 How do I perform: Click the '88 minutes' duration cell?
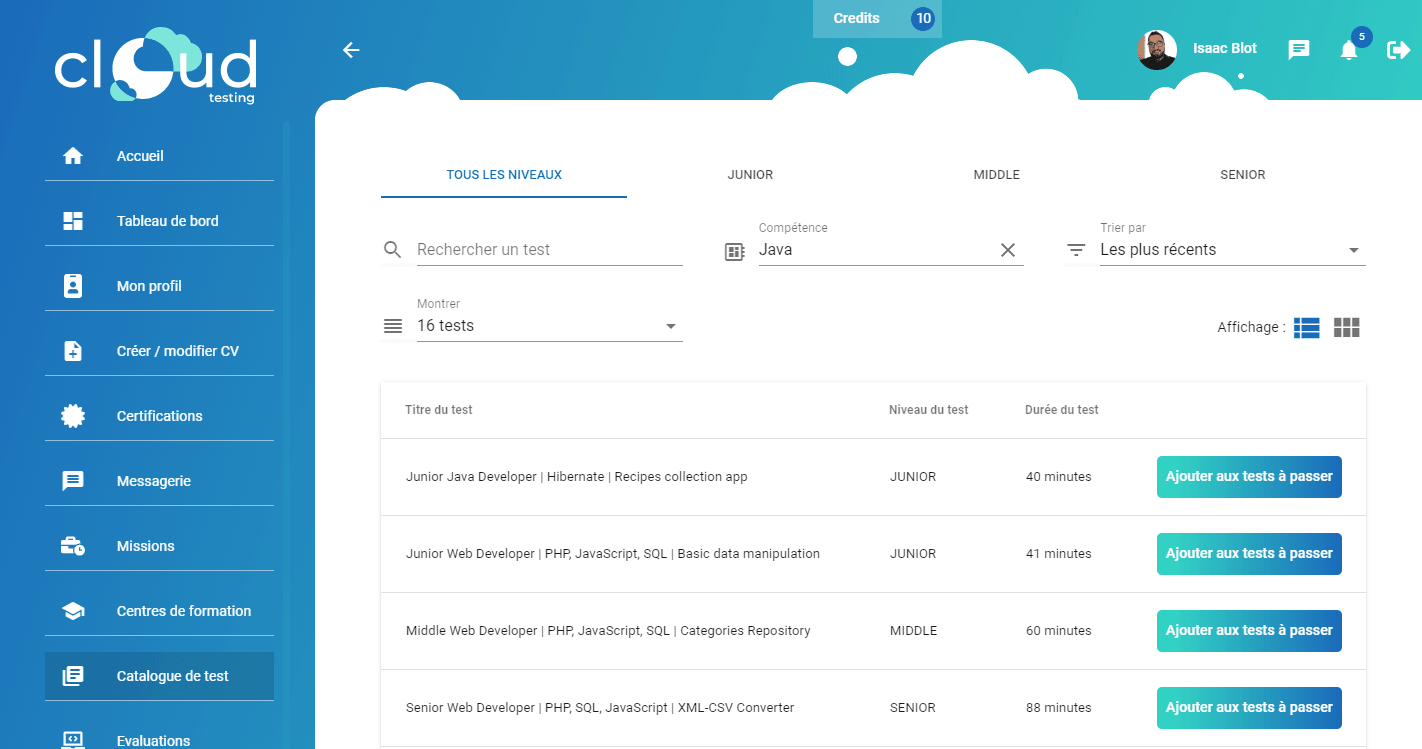coord(1059,708)
